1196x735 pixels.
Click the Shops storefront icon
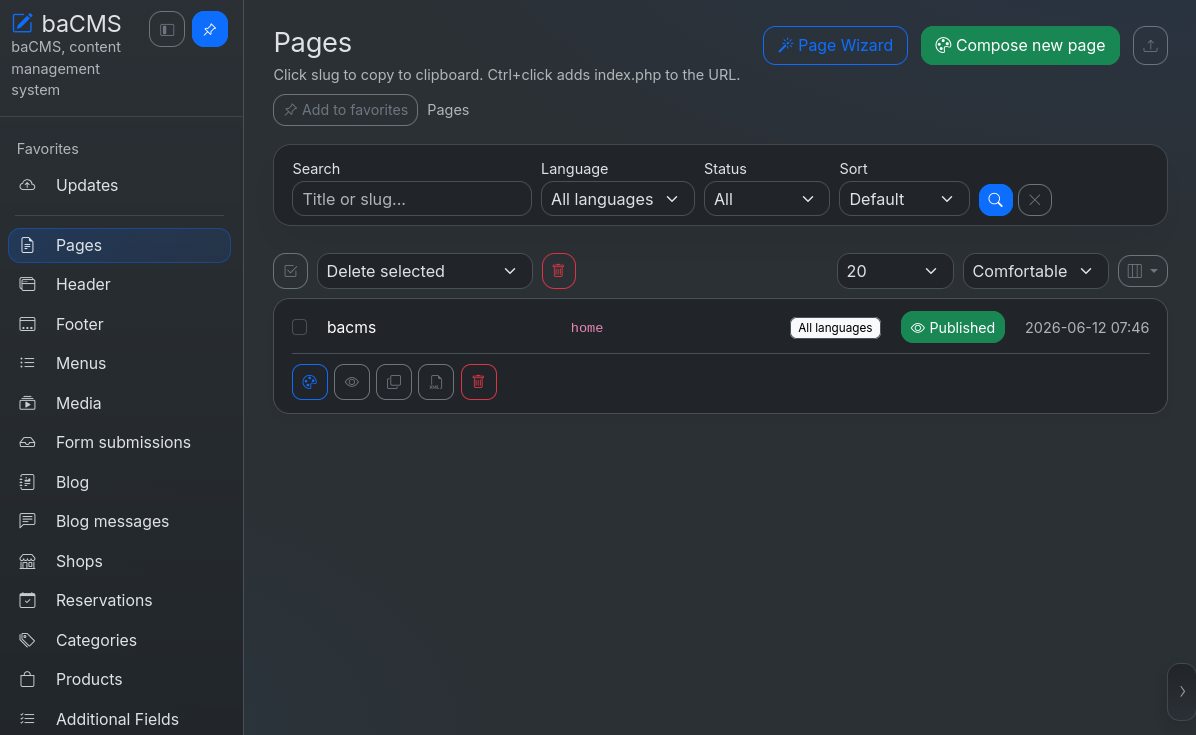click(27, 561)
